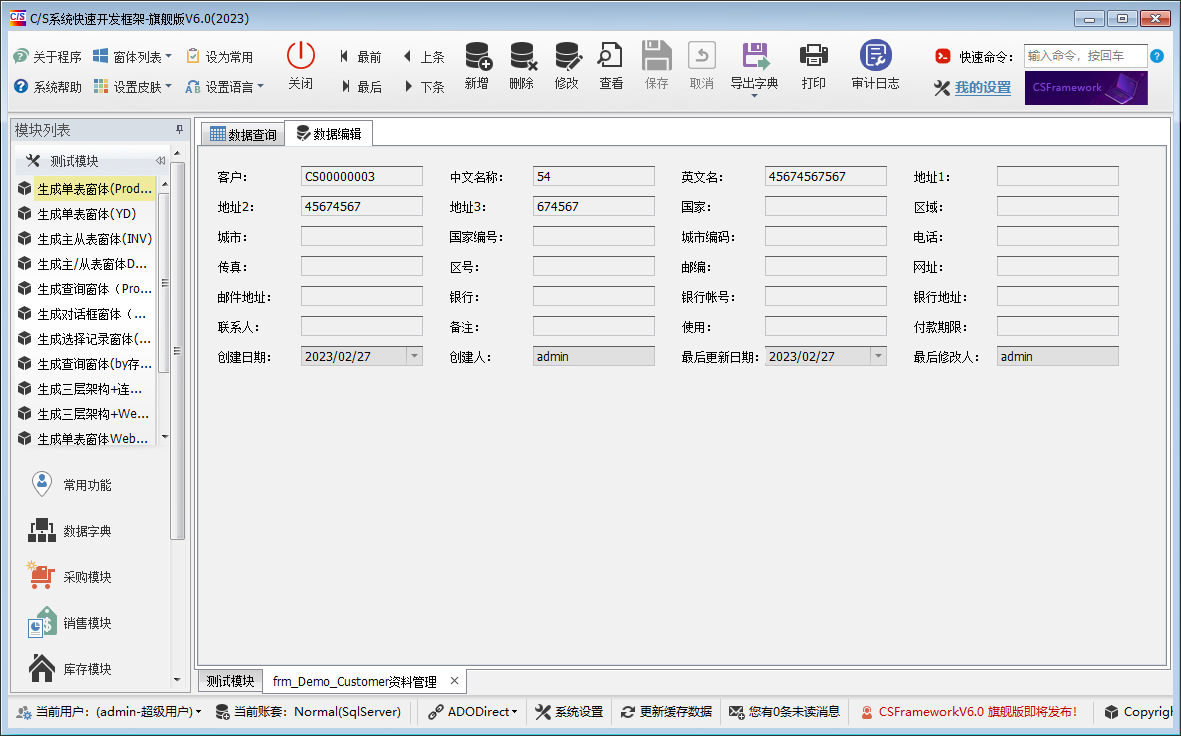Click the 打印 (Print) printer icon

click(814, 57)
